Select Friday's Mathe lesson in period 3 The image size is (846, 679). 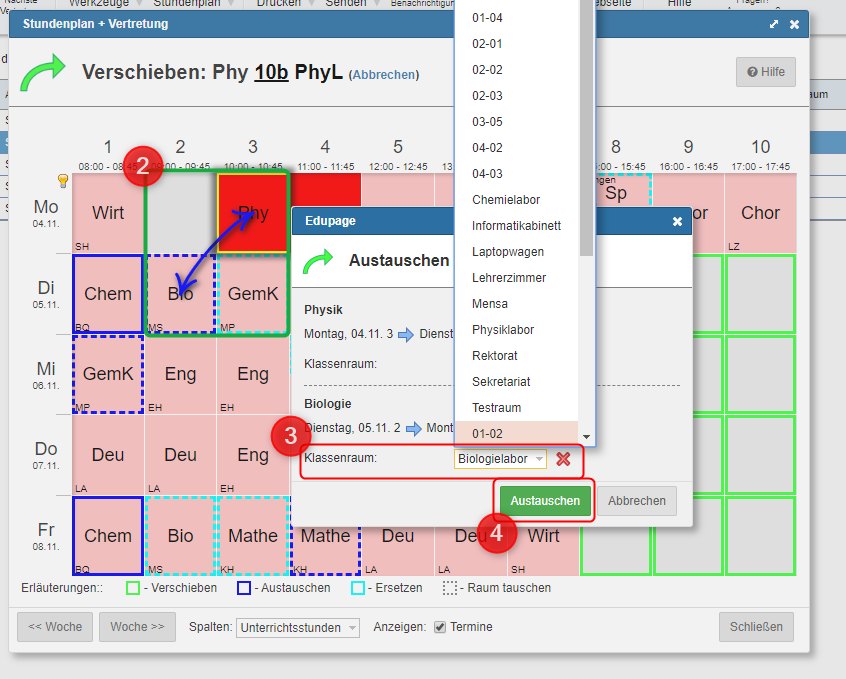click(x=253, y=536)
